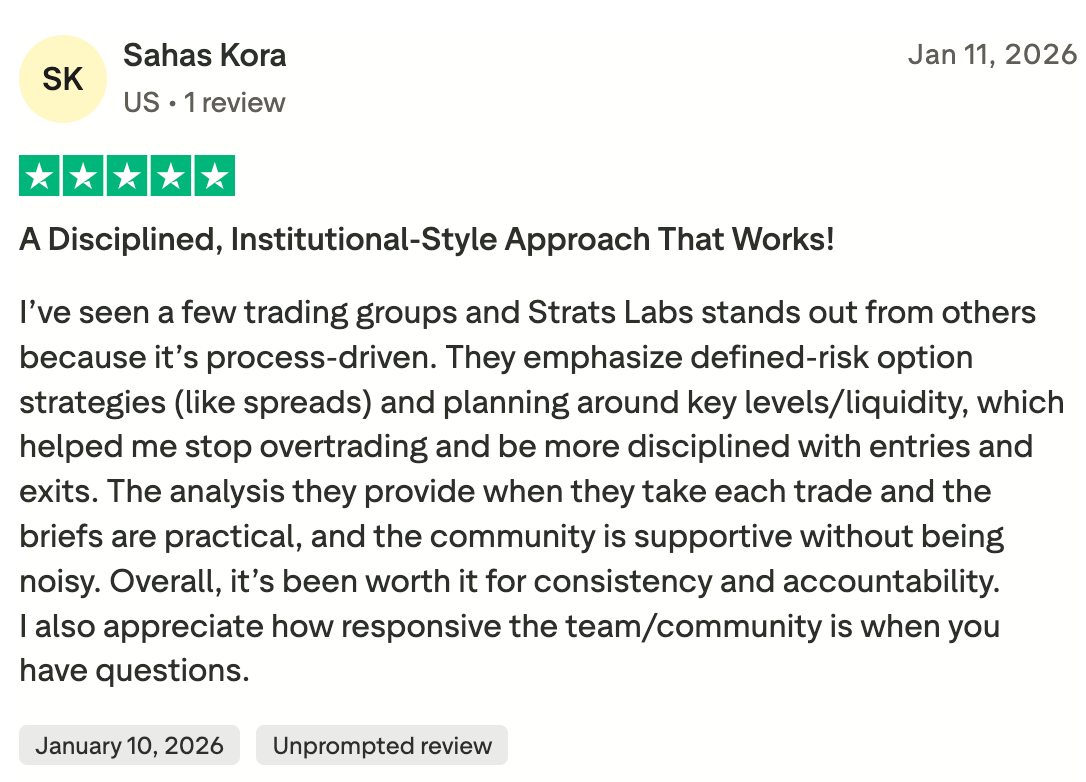Click the "Unprompted review" badge
Screen dimensions: 1086x782
tap(382, 745)
